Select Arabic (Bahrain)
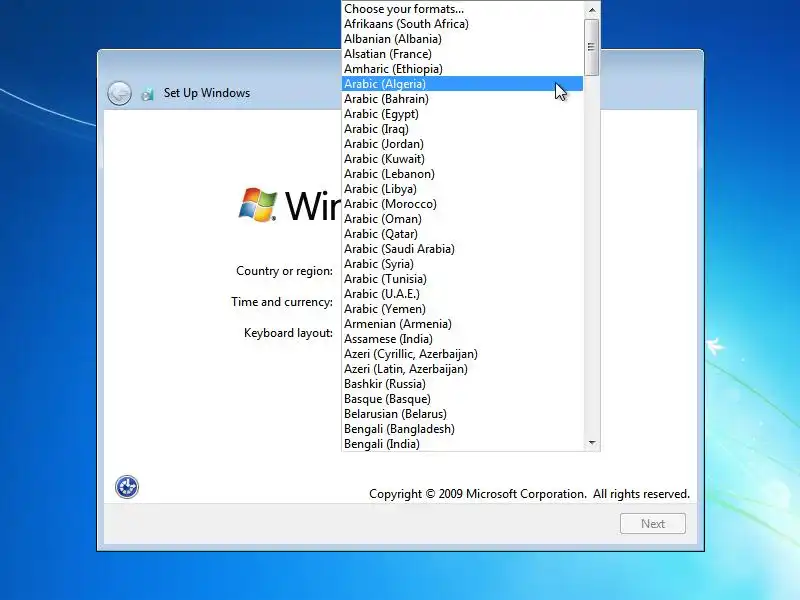This screenshot has height=600, width=800. tap(462, 99)
